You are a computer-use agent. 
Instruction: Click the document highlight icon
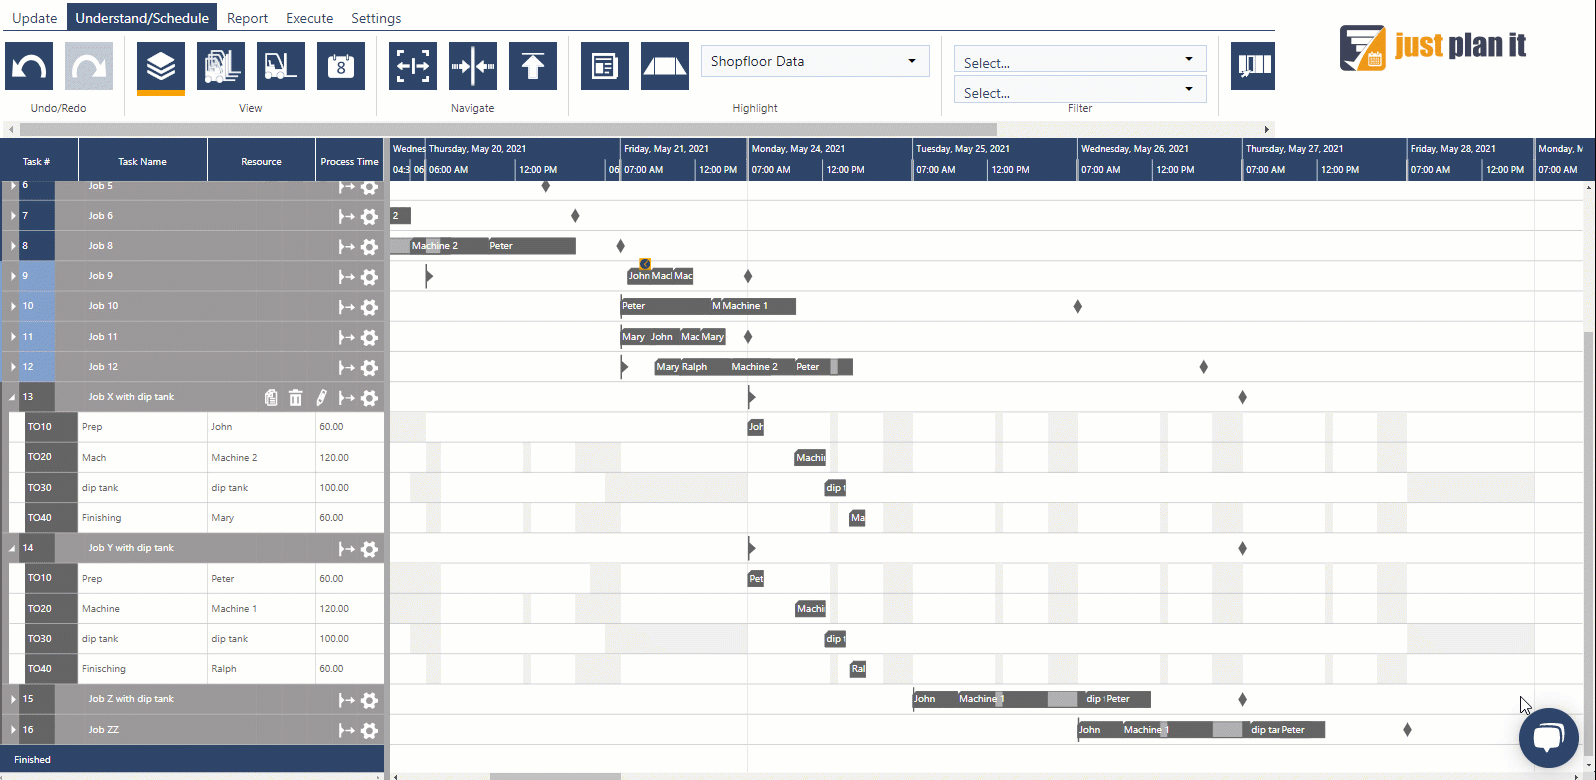(605, 67)
